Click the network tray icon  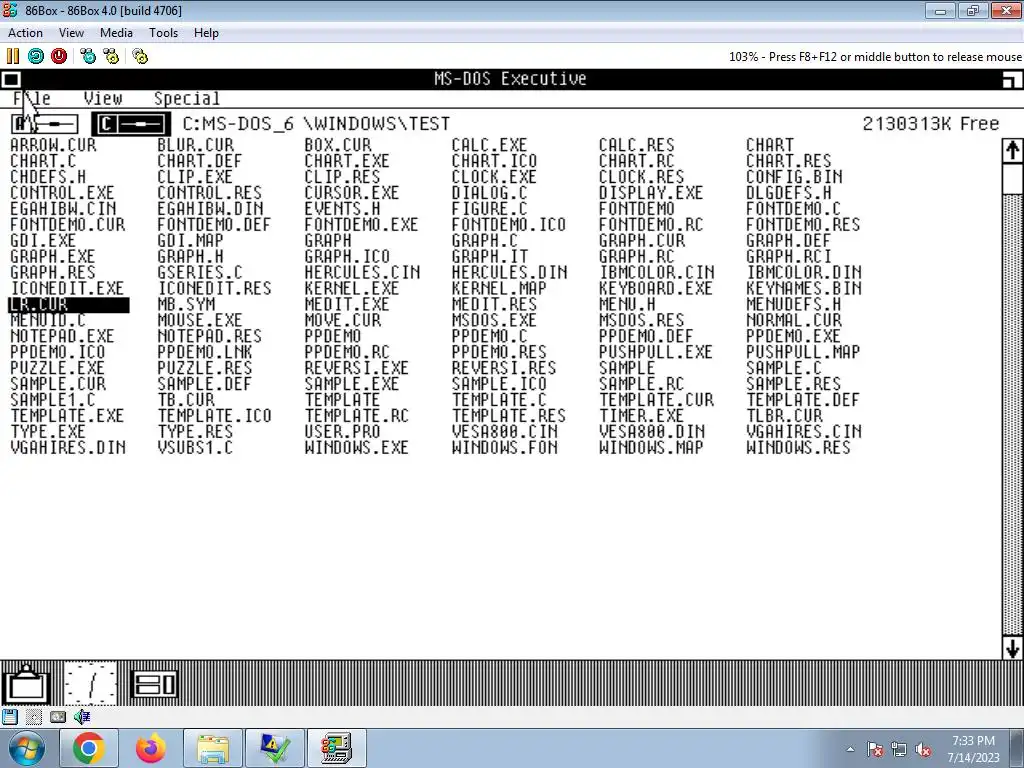[899, 749]
